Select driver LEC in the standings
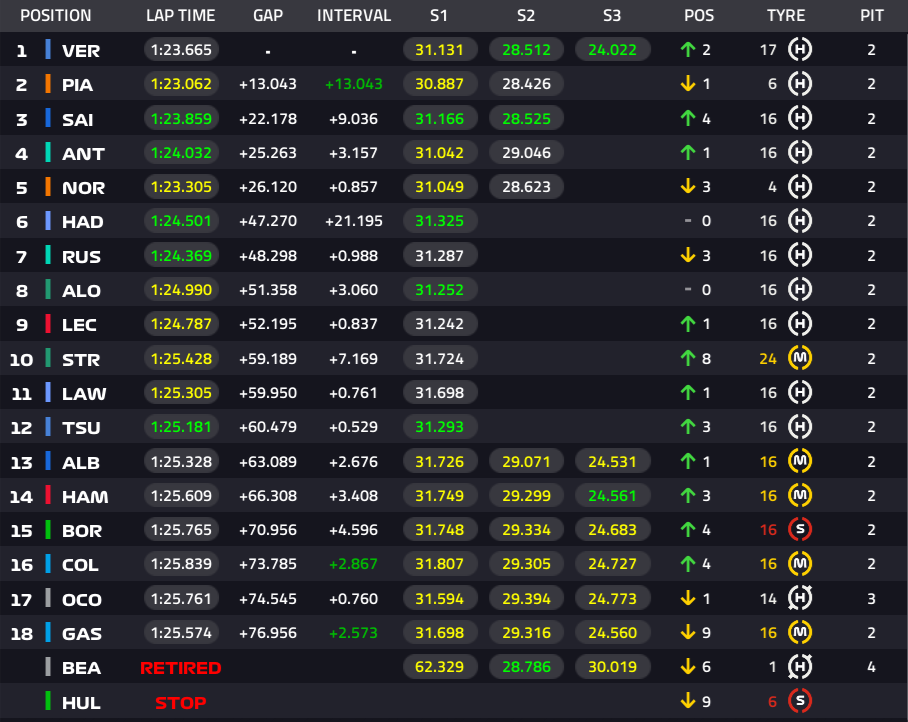Image resolution: width=908 pixels, height=722 pixels. tap(79, 325)
